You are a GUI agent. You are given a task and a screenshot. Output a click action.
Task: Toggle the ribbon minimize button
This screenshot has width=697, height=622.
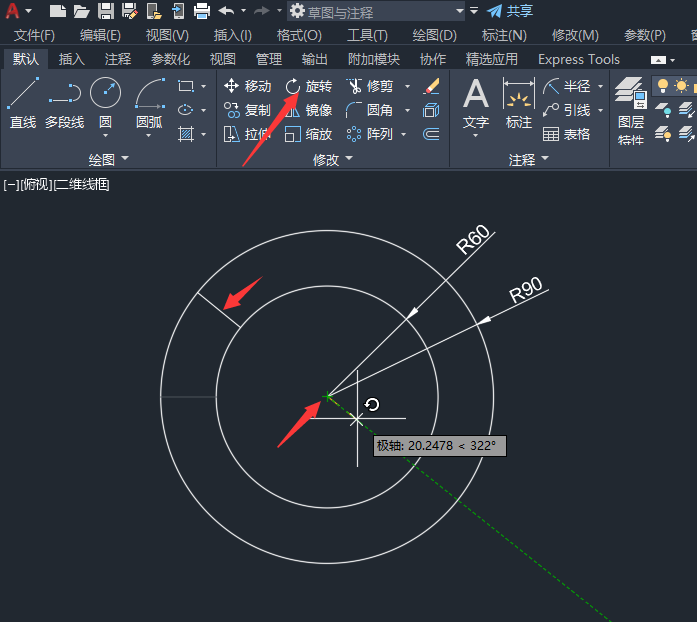pyautogui.click(x=658, y=60)
